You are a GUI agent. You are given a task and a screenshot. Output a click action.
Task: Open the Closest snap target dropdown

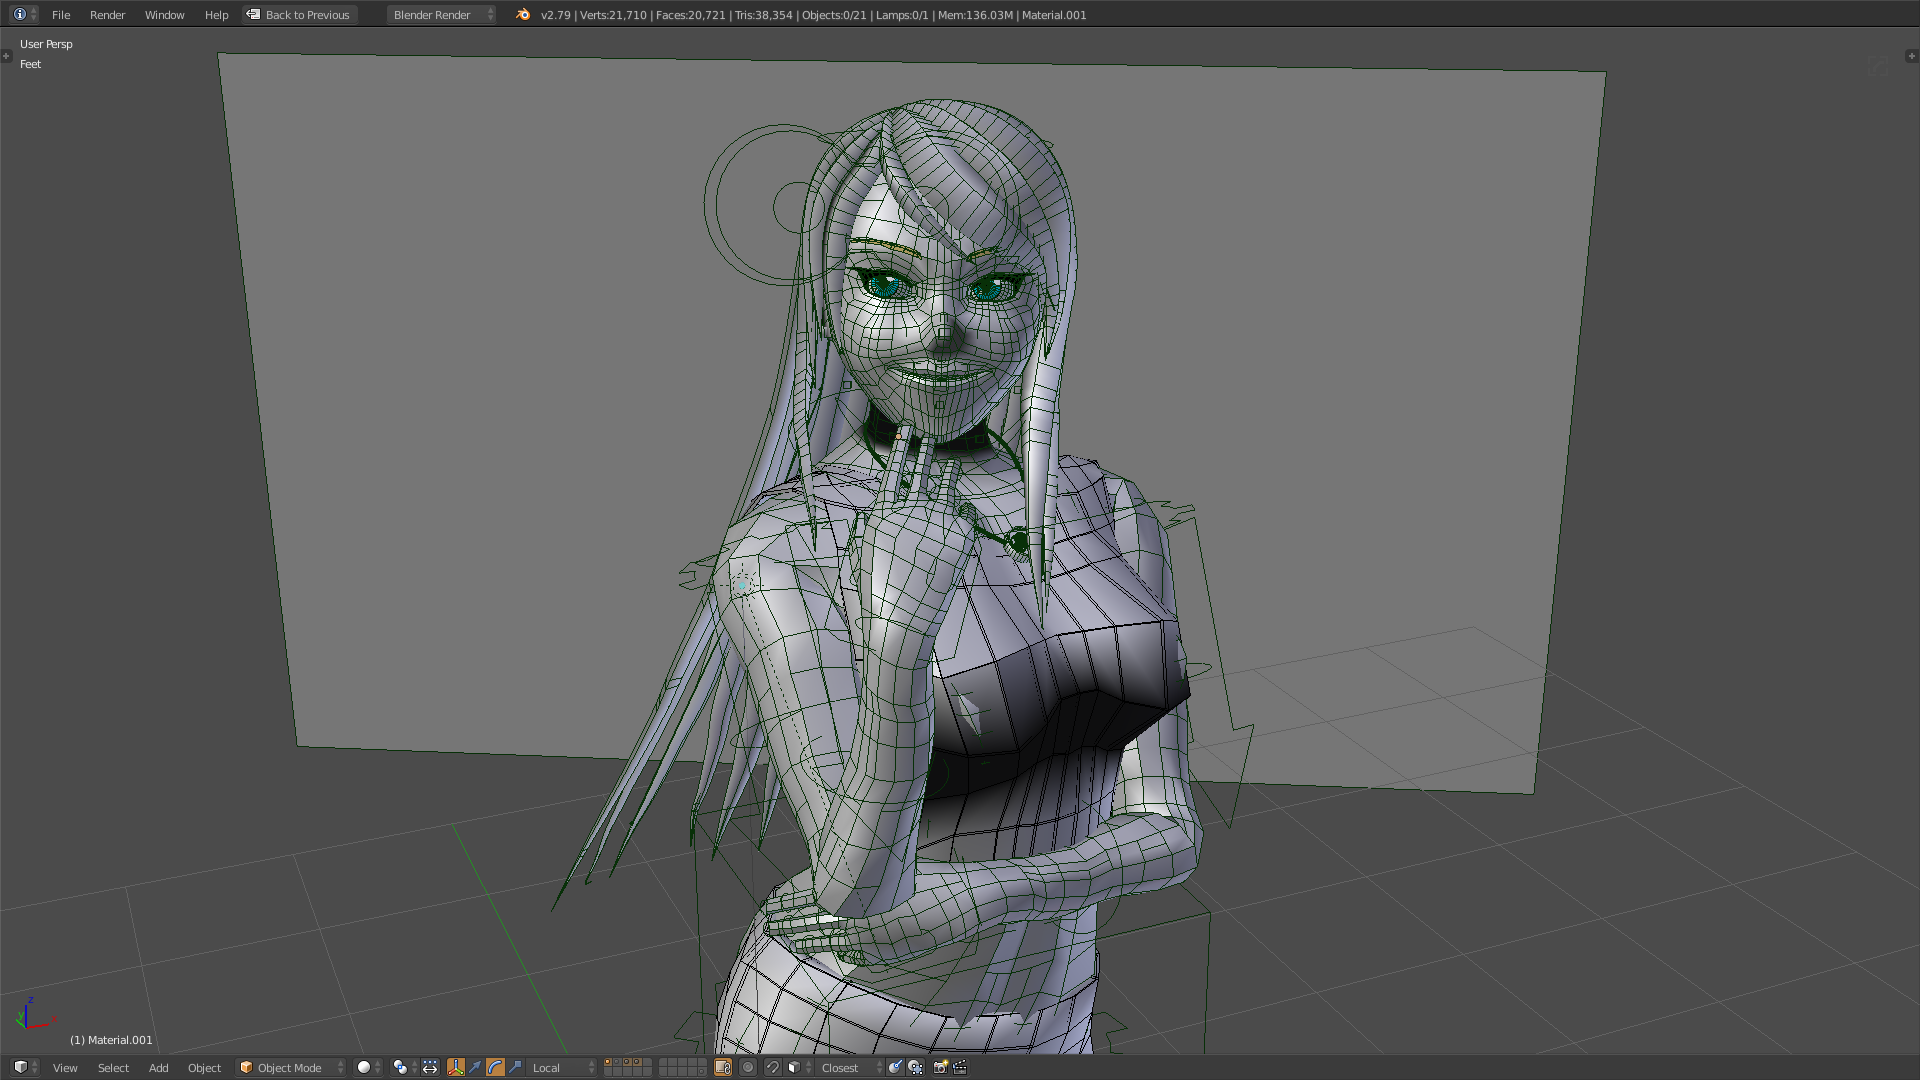[849, 1067]
